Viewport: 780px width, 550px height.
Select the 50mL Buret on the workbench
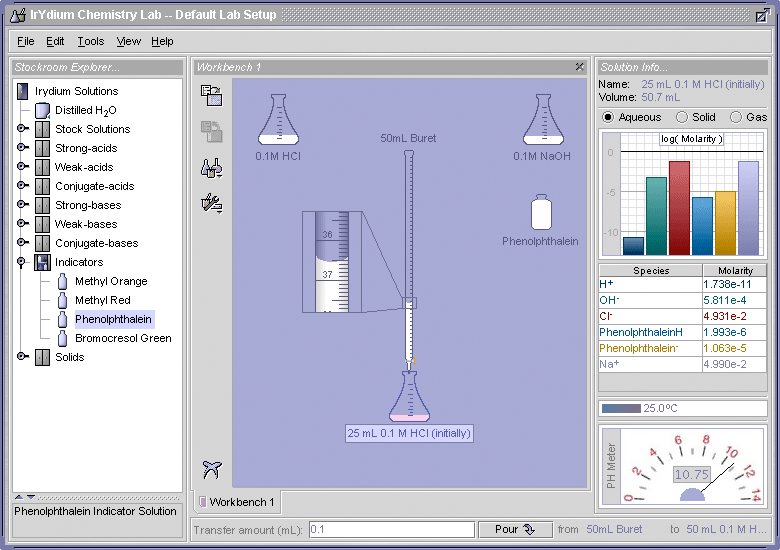(x=409, y=260)
